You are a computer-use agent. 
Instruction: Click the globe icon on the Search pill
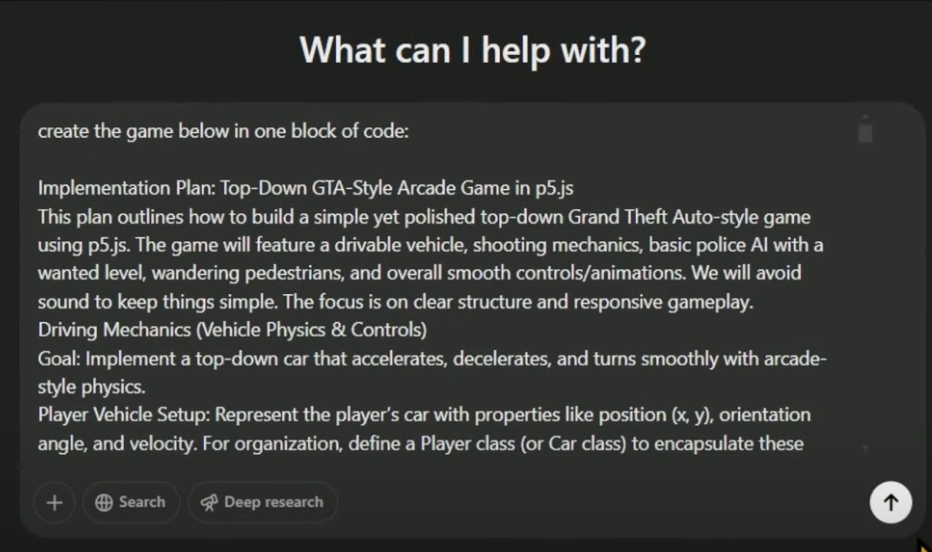tap(104, 503)
